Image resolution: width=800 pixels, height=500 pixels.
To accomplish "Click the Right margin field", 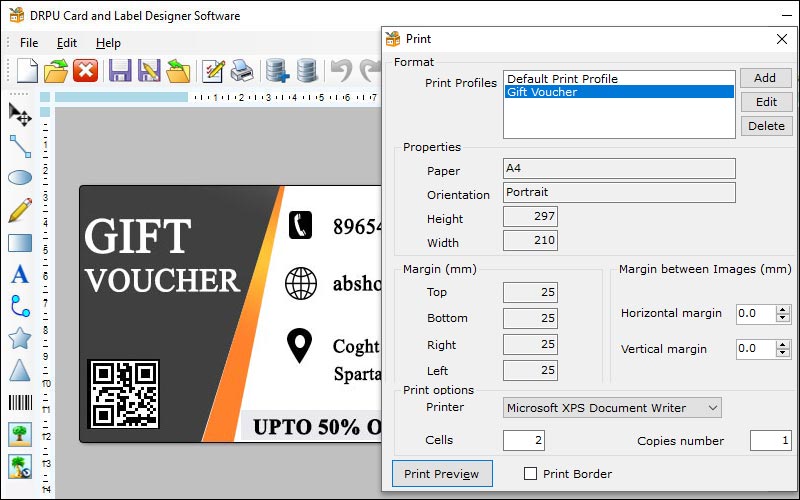I will coord(530,344).
